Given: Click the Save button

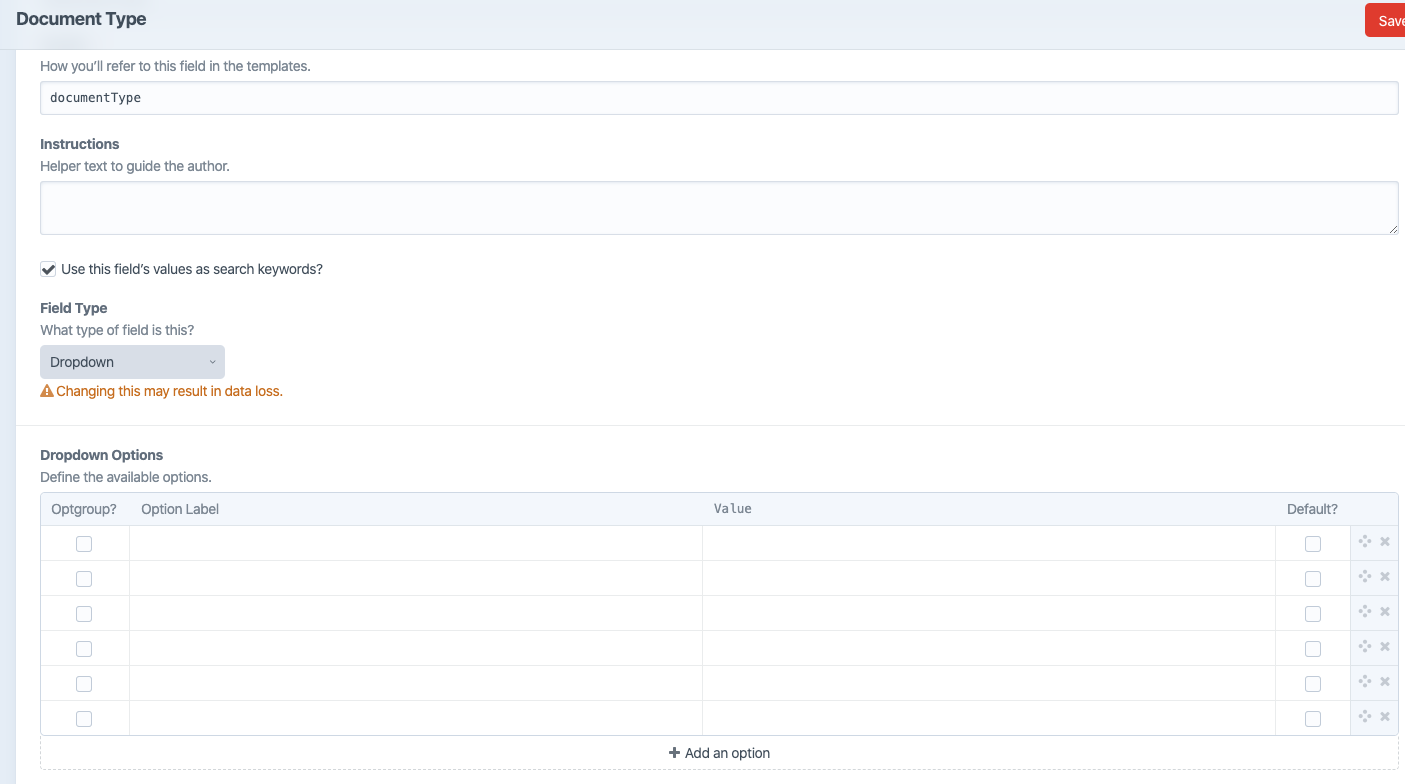Looking at the screenshot, I should click(x=1390, y=19).
